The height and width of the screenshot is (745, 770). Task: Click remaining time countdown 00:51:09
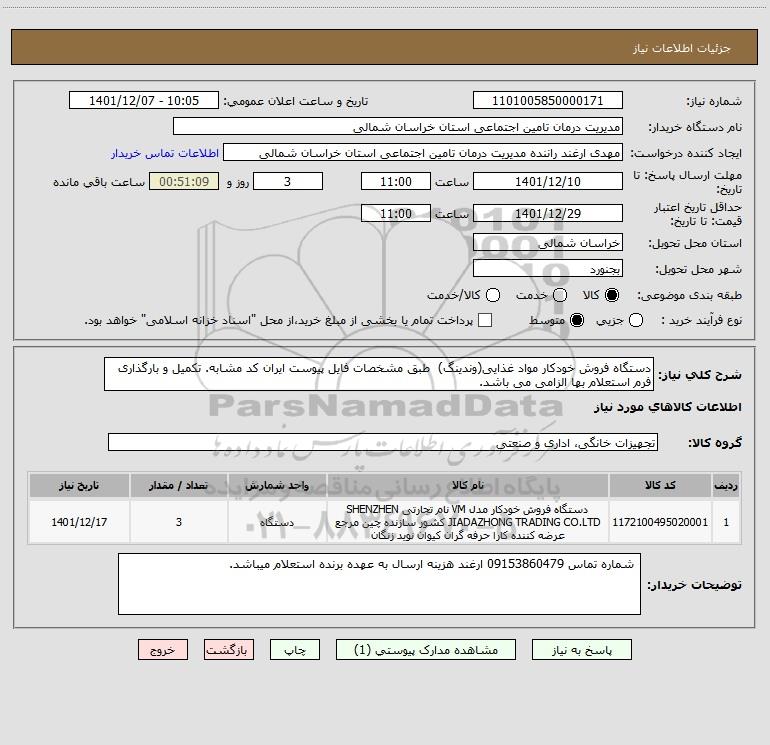[184, 181]
